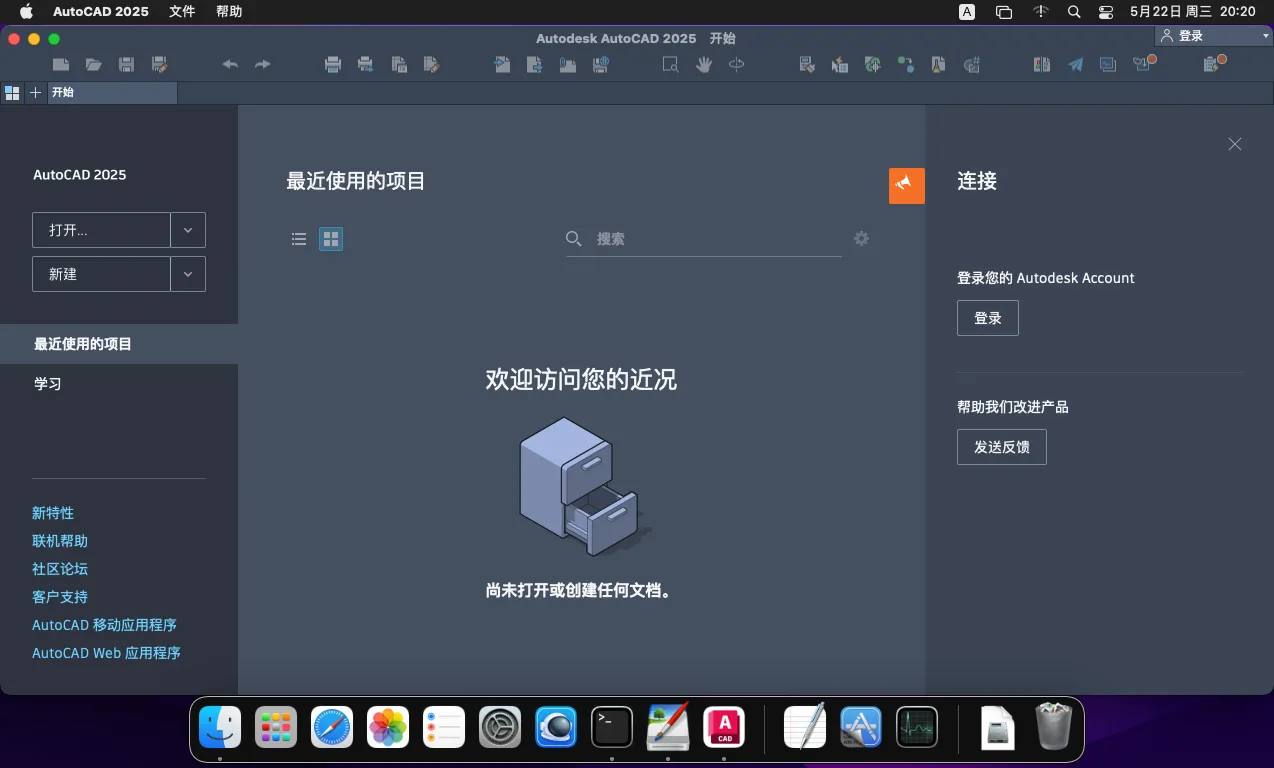The width and height of the screenshot is (1274, 768).
Task: Expand the 新建 dropdown arrow
Action: coord(188,274)
